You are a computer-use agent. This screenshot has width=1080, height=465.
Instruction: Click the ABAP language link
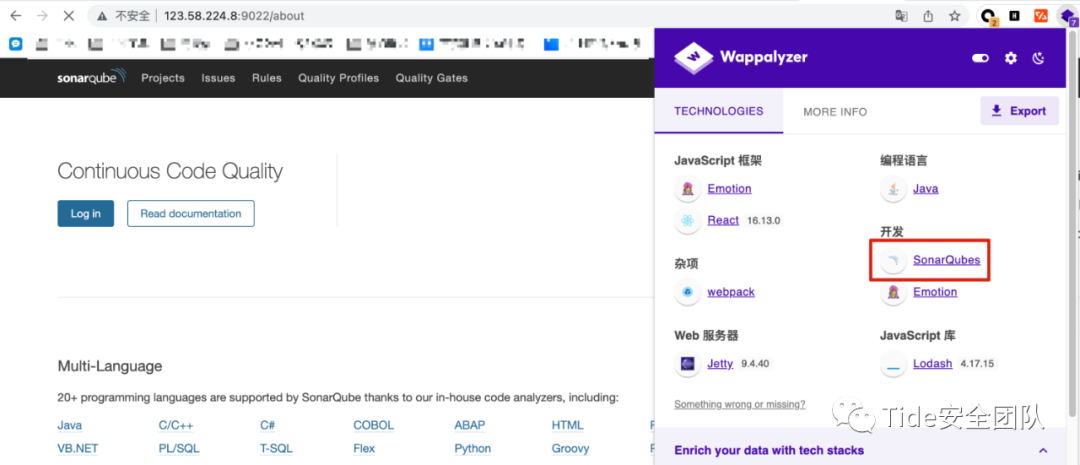tap(470, 426)
